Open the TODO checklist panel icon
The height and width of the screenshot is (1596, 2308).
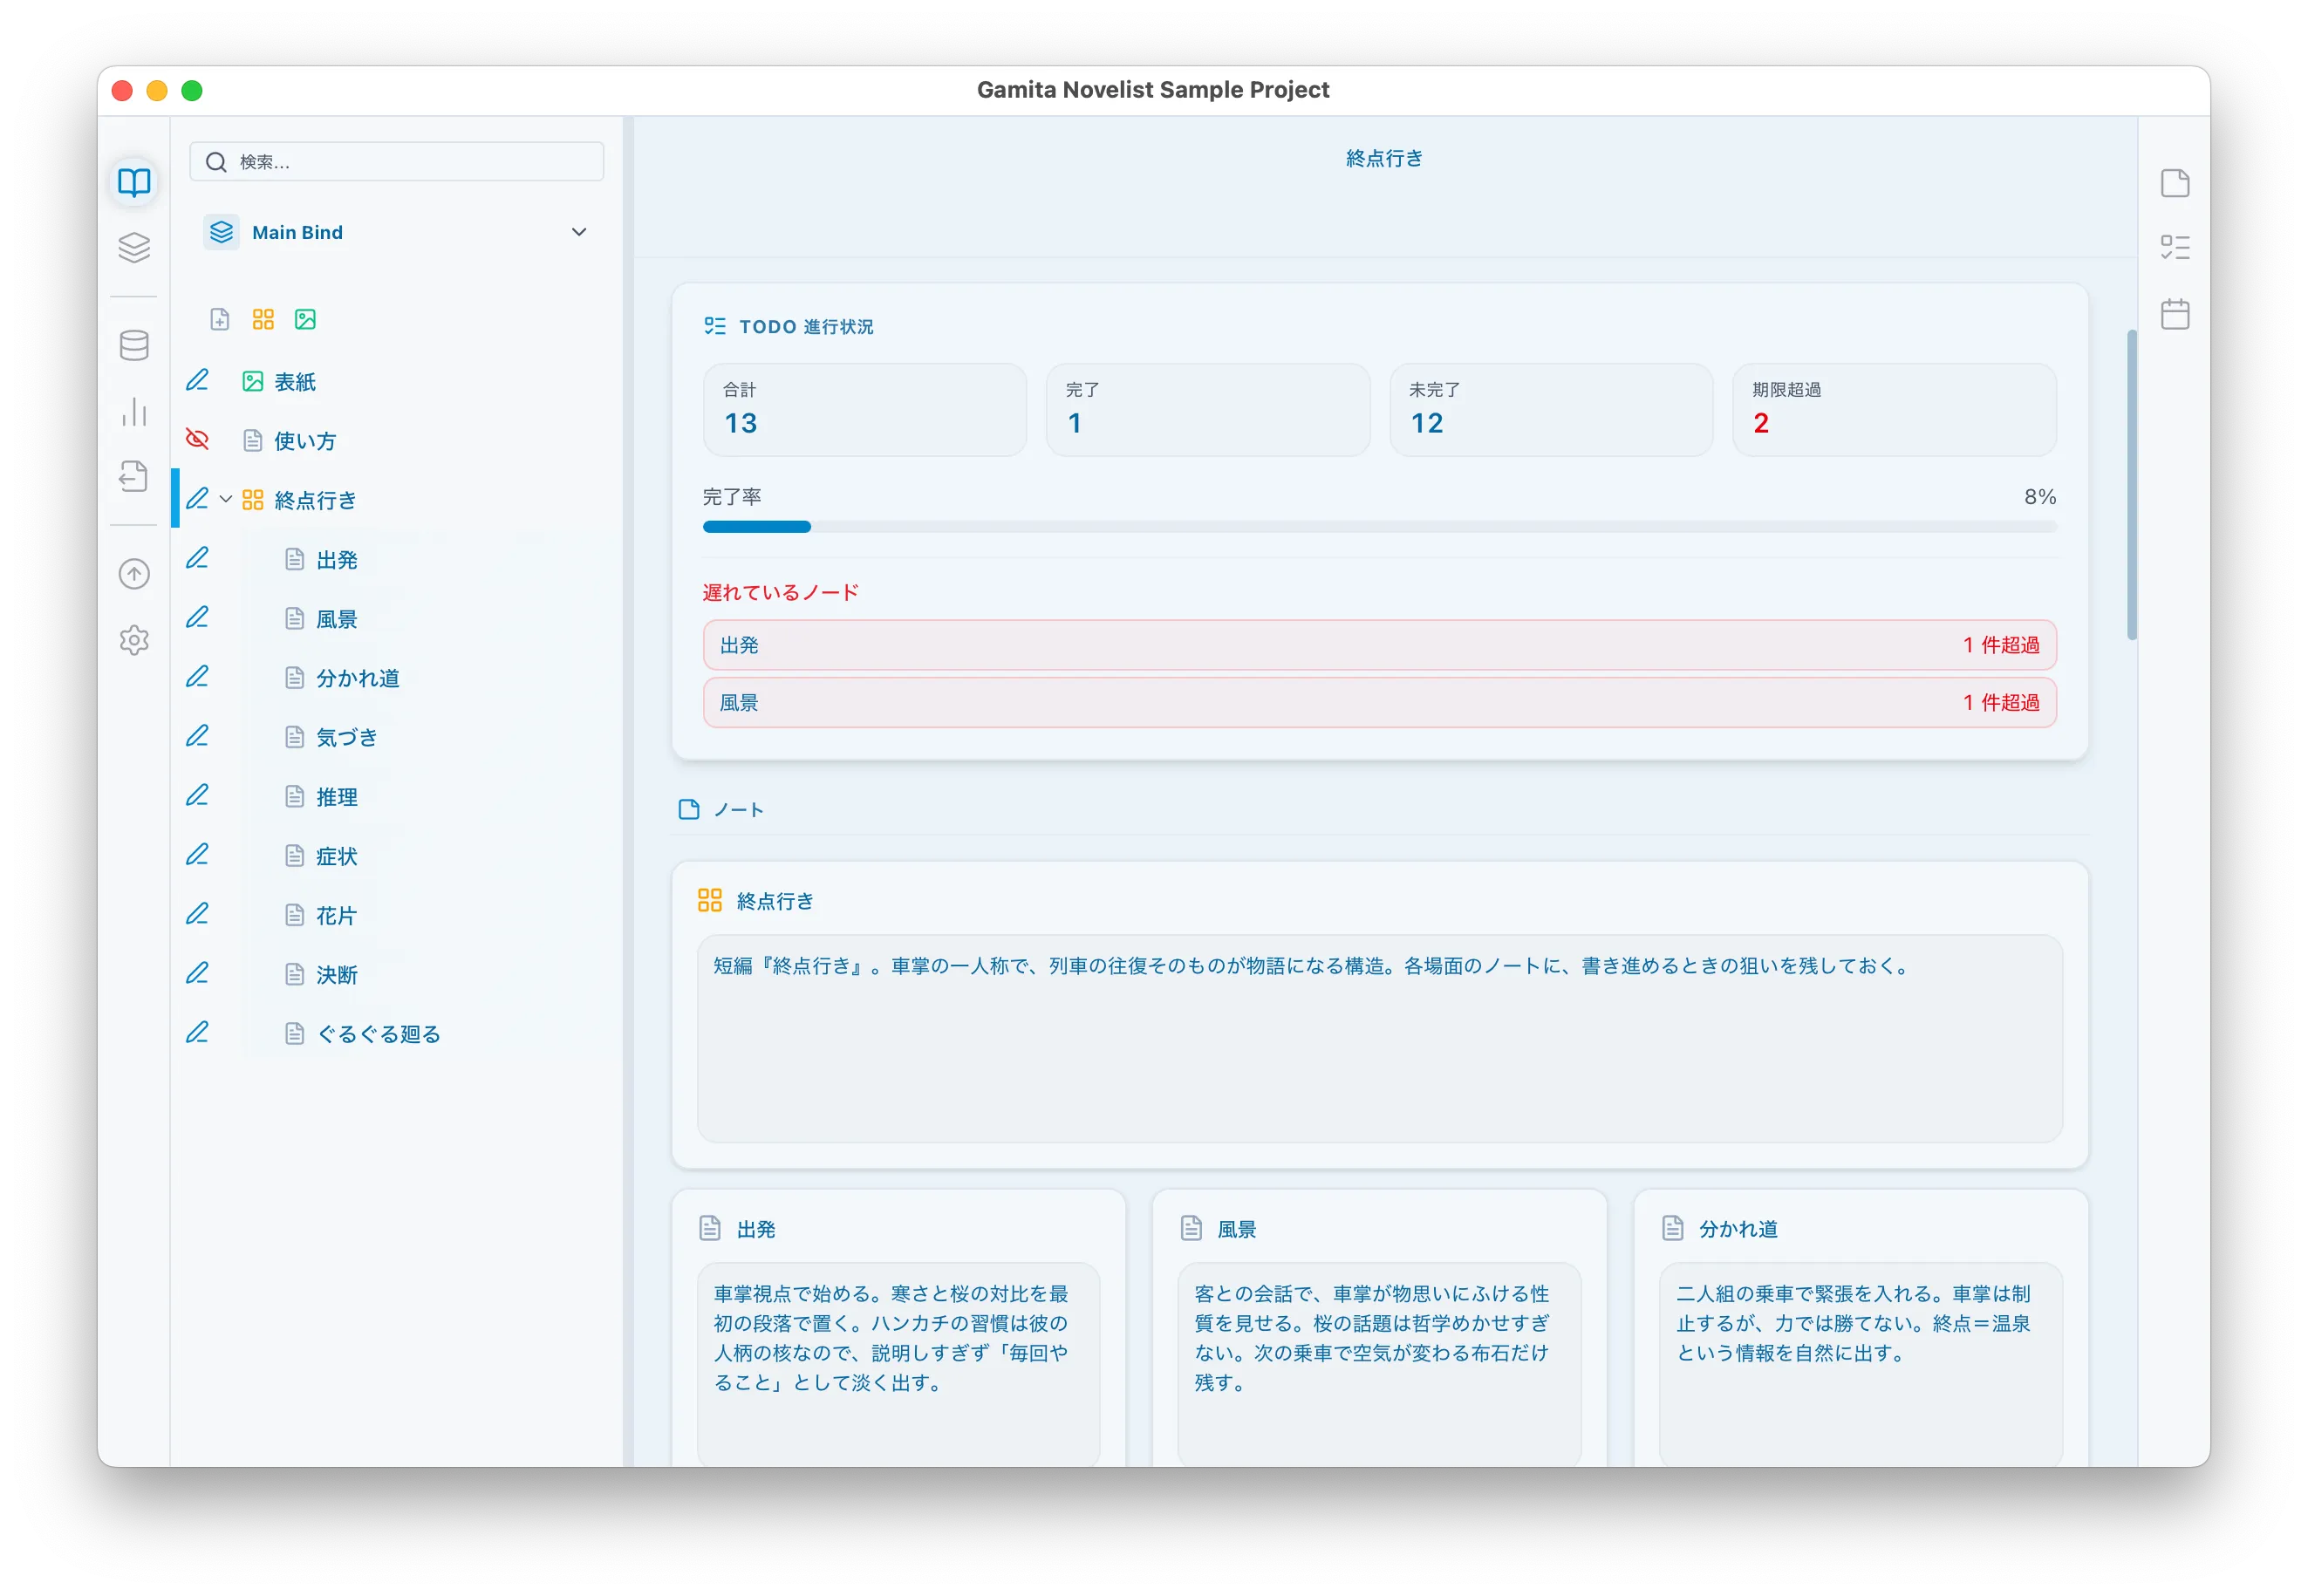tap(2174, 248)
